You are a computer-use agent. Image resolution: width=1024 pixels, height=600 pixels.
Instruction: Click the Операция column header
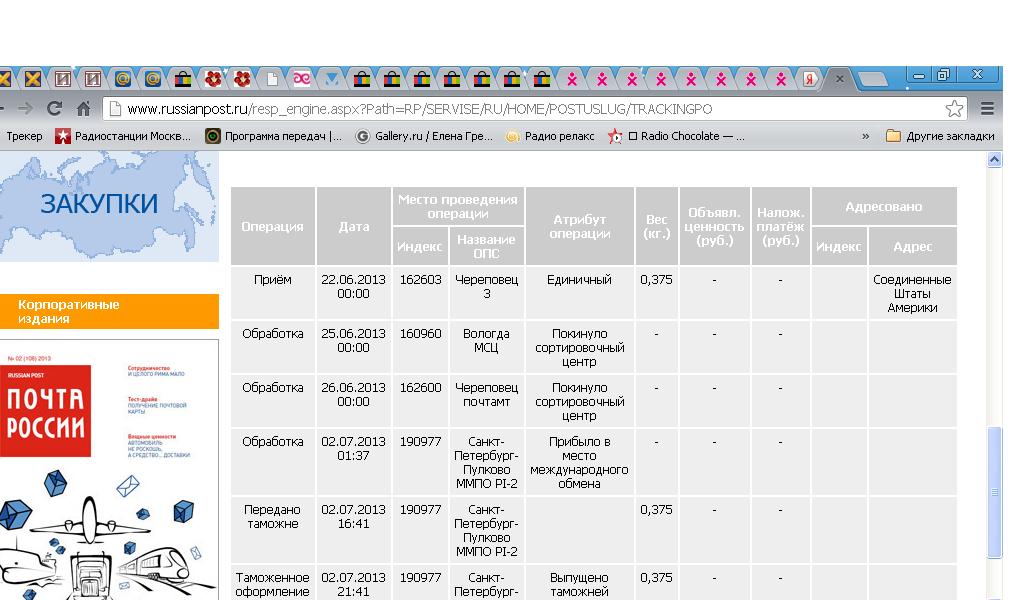[273, 226]
